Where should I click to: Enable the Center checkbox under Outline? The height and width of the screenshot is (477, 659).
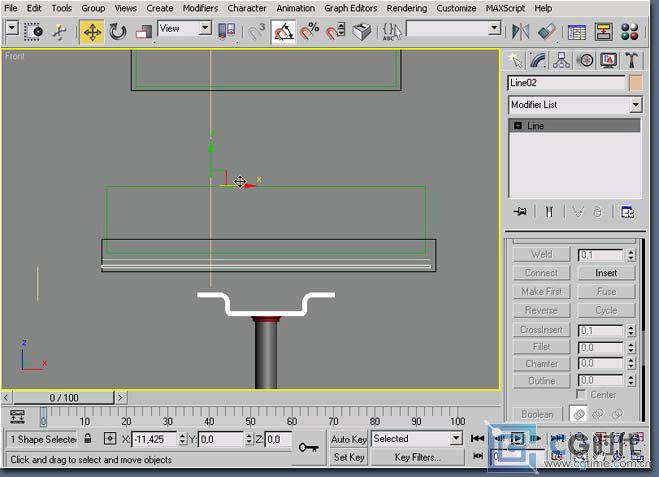point(581,395)
